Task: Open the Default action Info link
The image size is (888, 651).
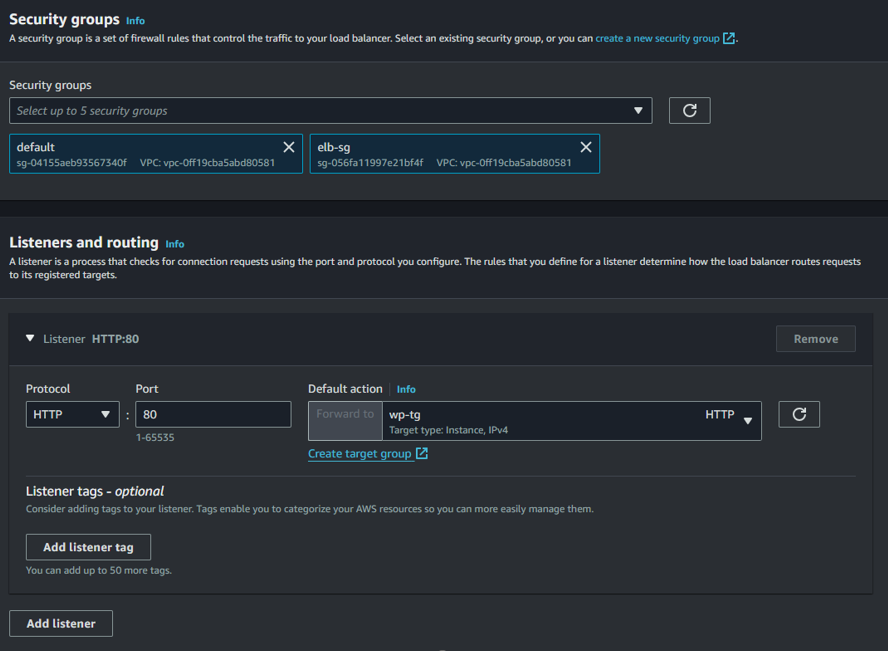Action: (x=406, y=389)
